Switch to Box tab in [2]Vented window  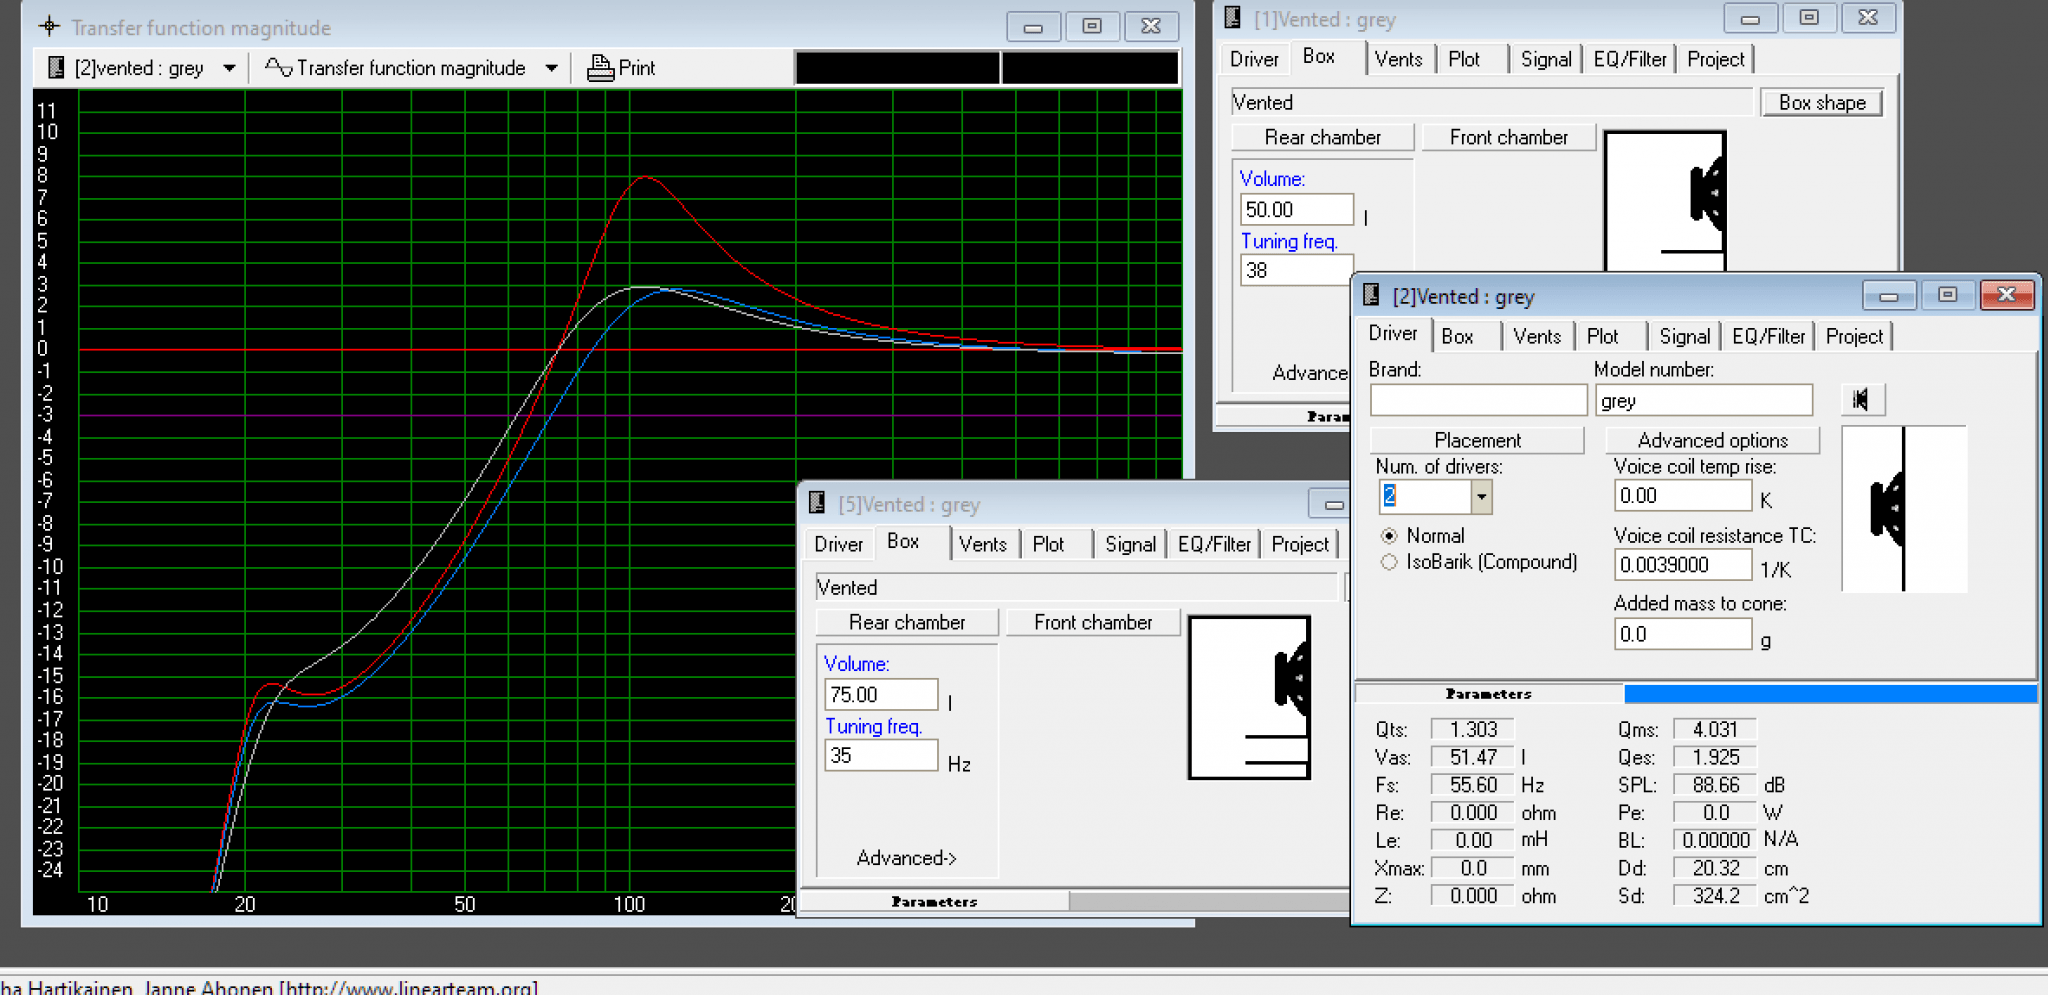tap(1457, 337)
